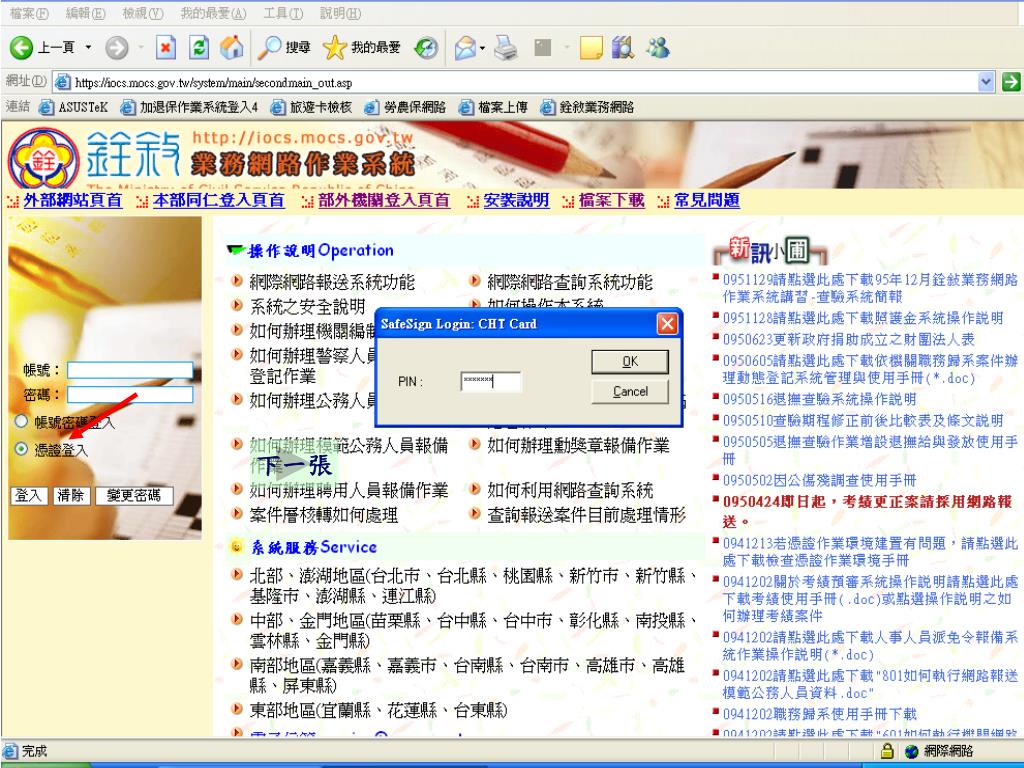Open the Research books icon
Viewport: 1024px width, 768px height.
pos(622,48)
